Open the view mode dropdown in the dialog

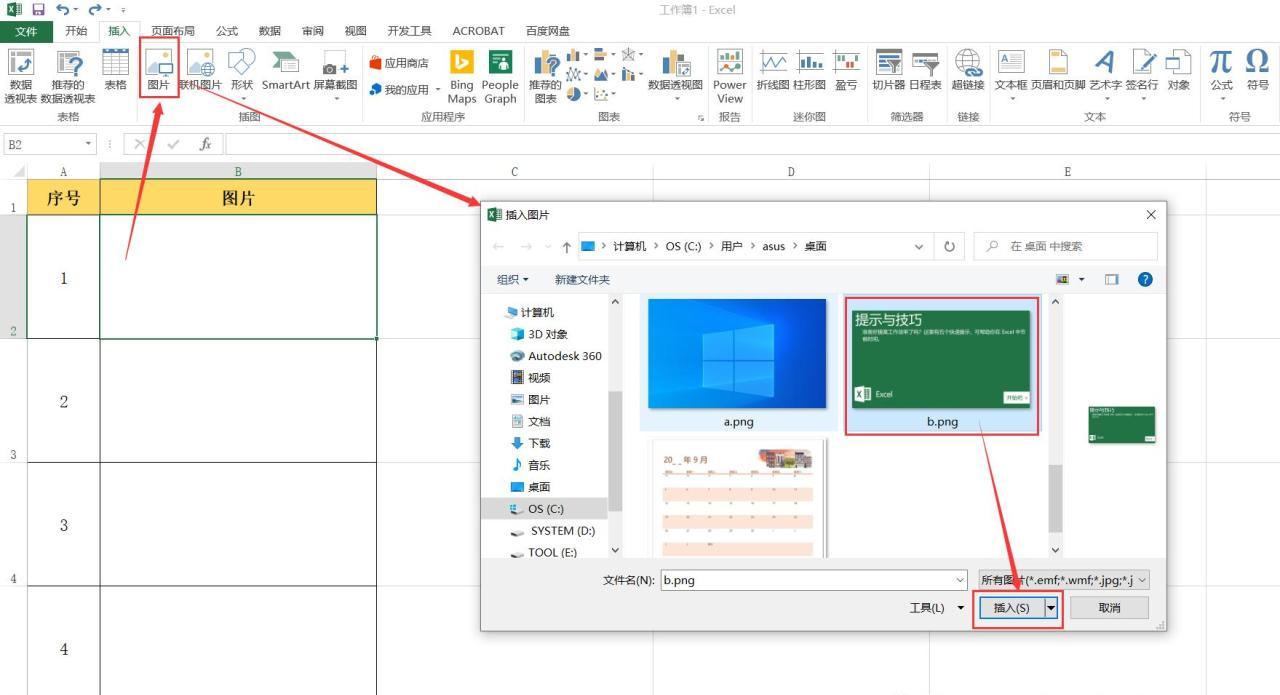(x=1082, y=279)
